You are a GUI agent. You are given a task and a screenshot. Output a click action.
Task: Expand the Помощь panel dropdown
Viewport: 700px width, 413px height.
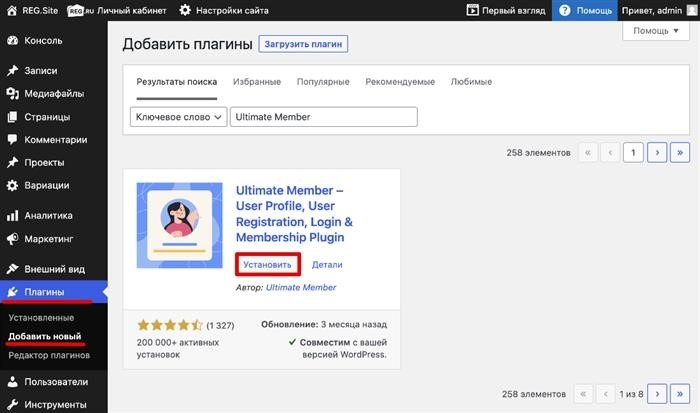click(656, 31)
